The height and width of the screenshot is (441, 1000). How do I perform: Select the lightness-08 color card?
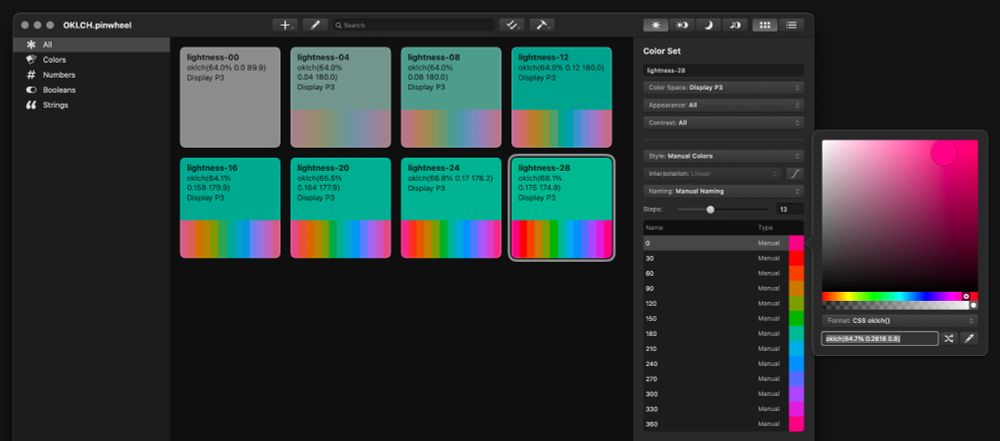click(x=451, y=97)
